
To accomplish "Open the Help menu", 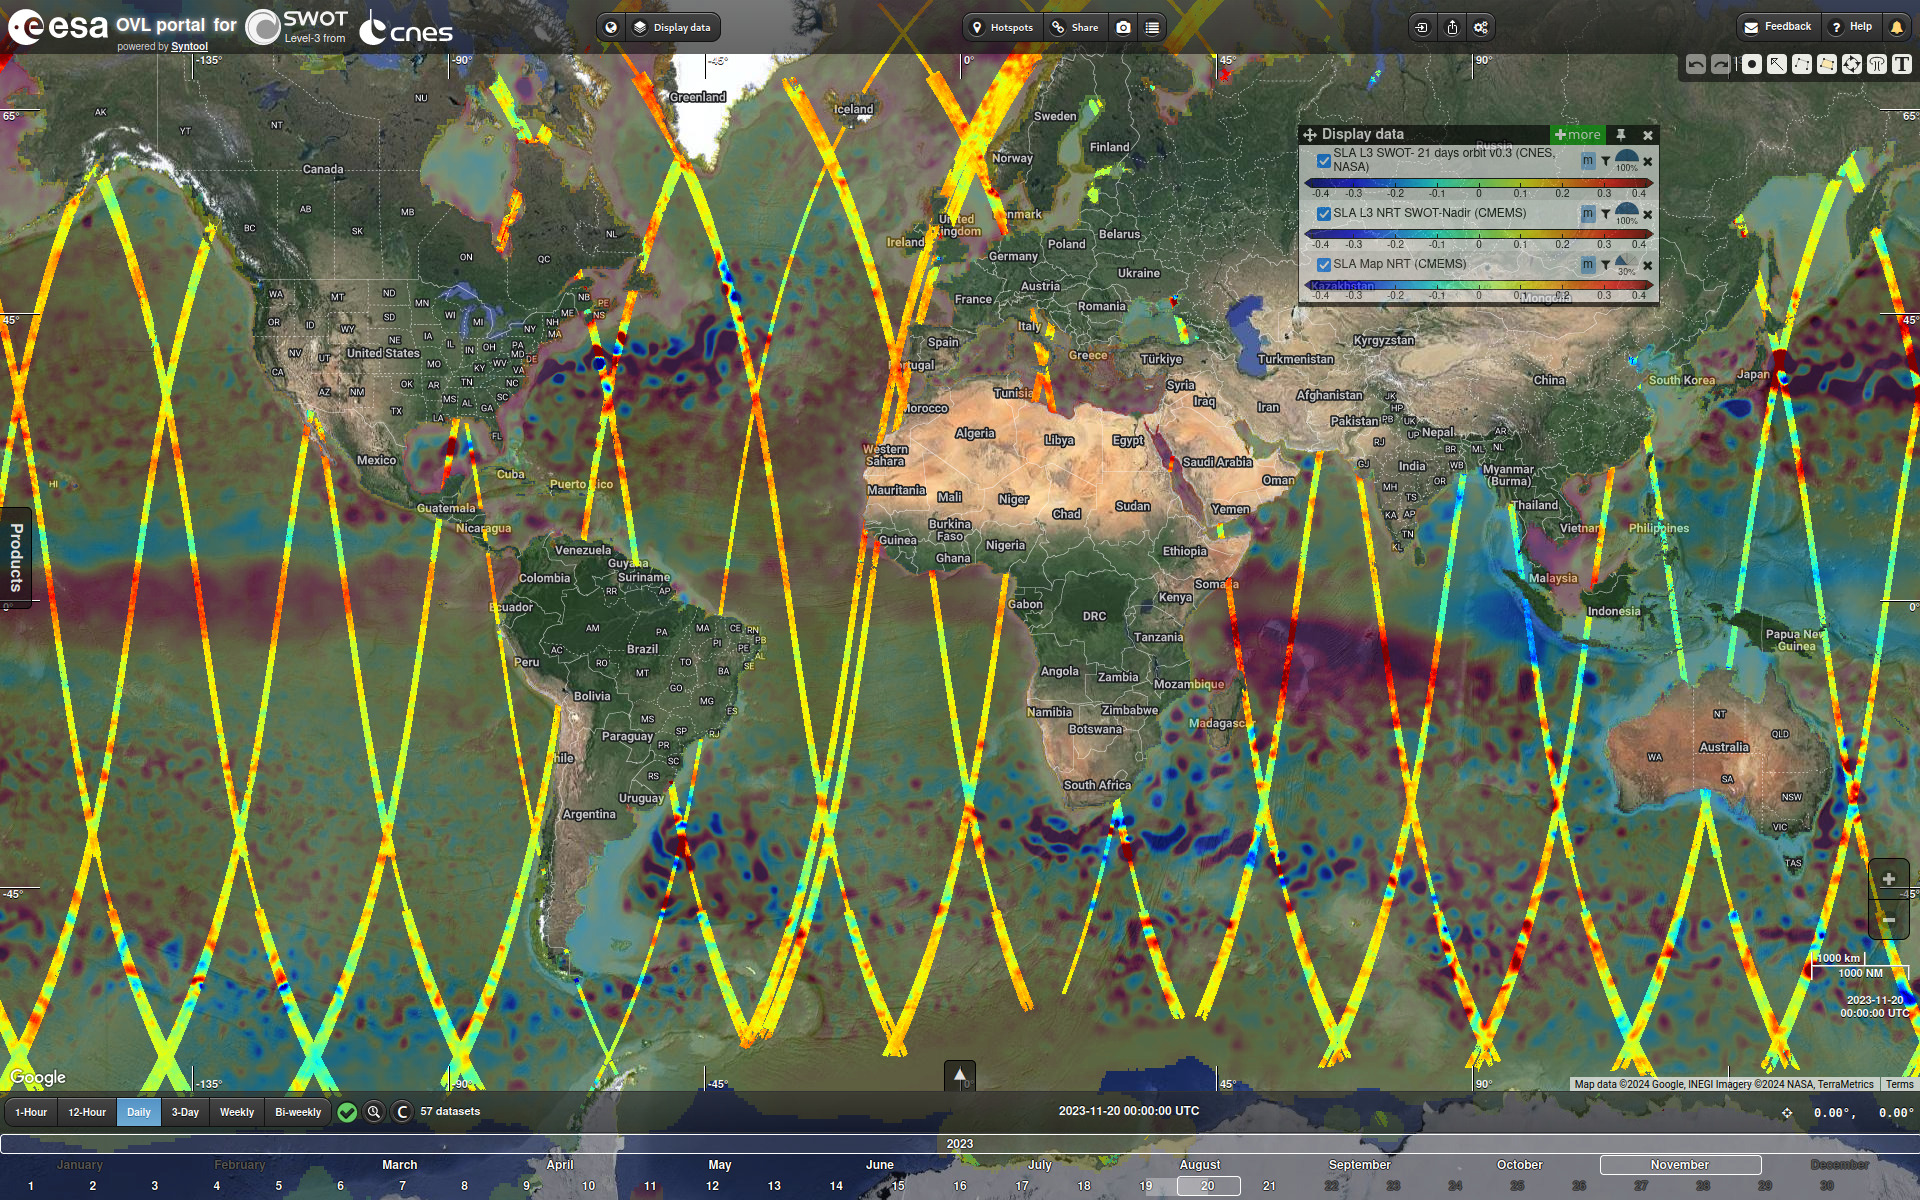I will [x=1851, y=27].
